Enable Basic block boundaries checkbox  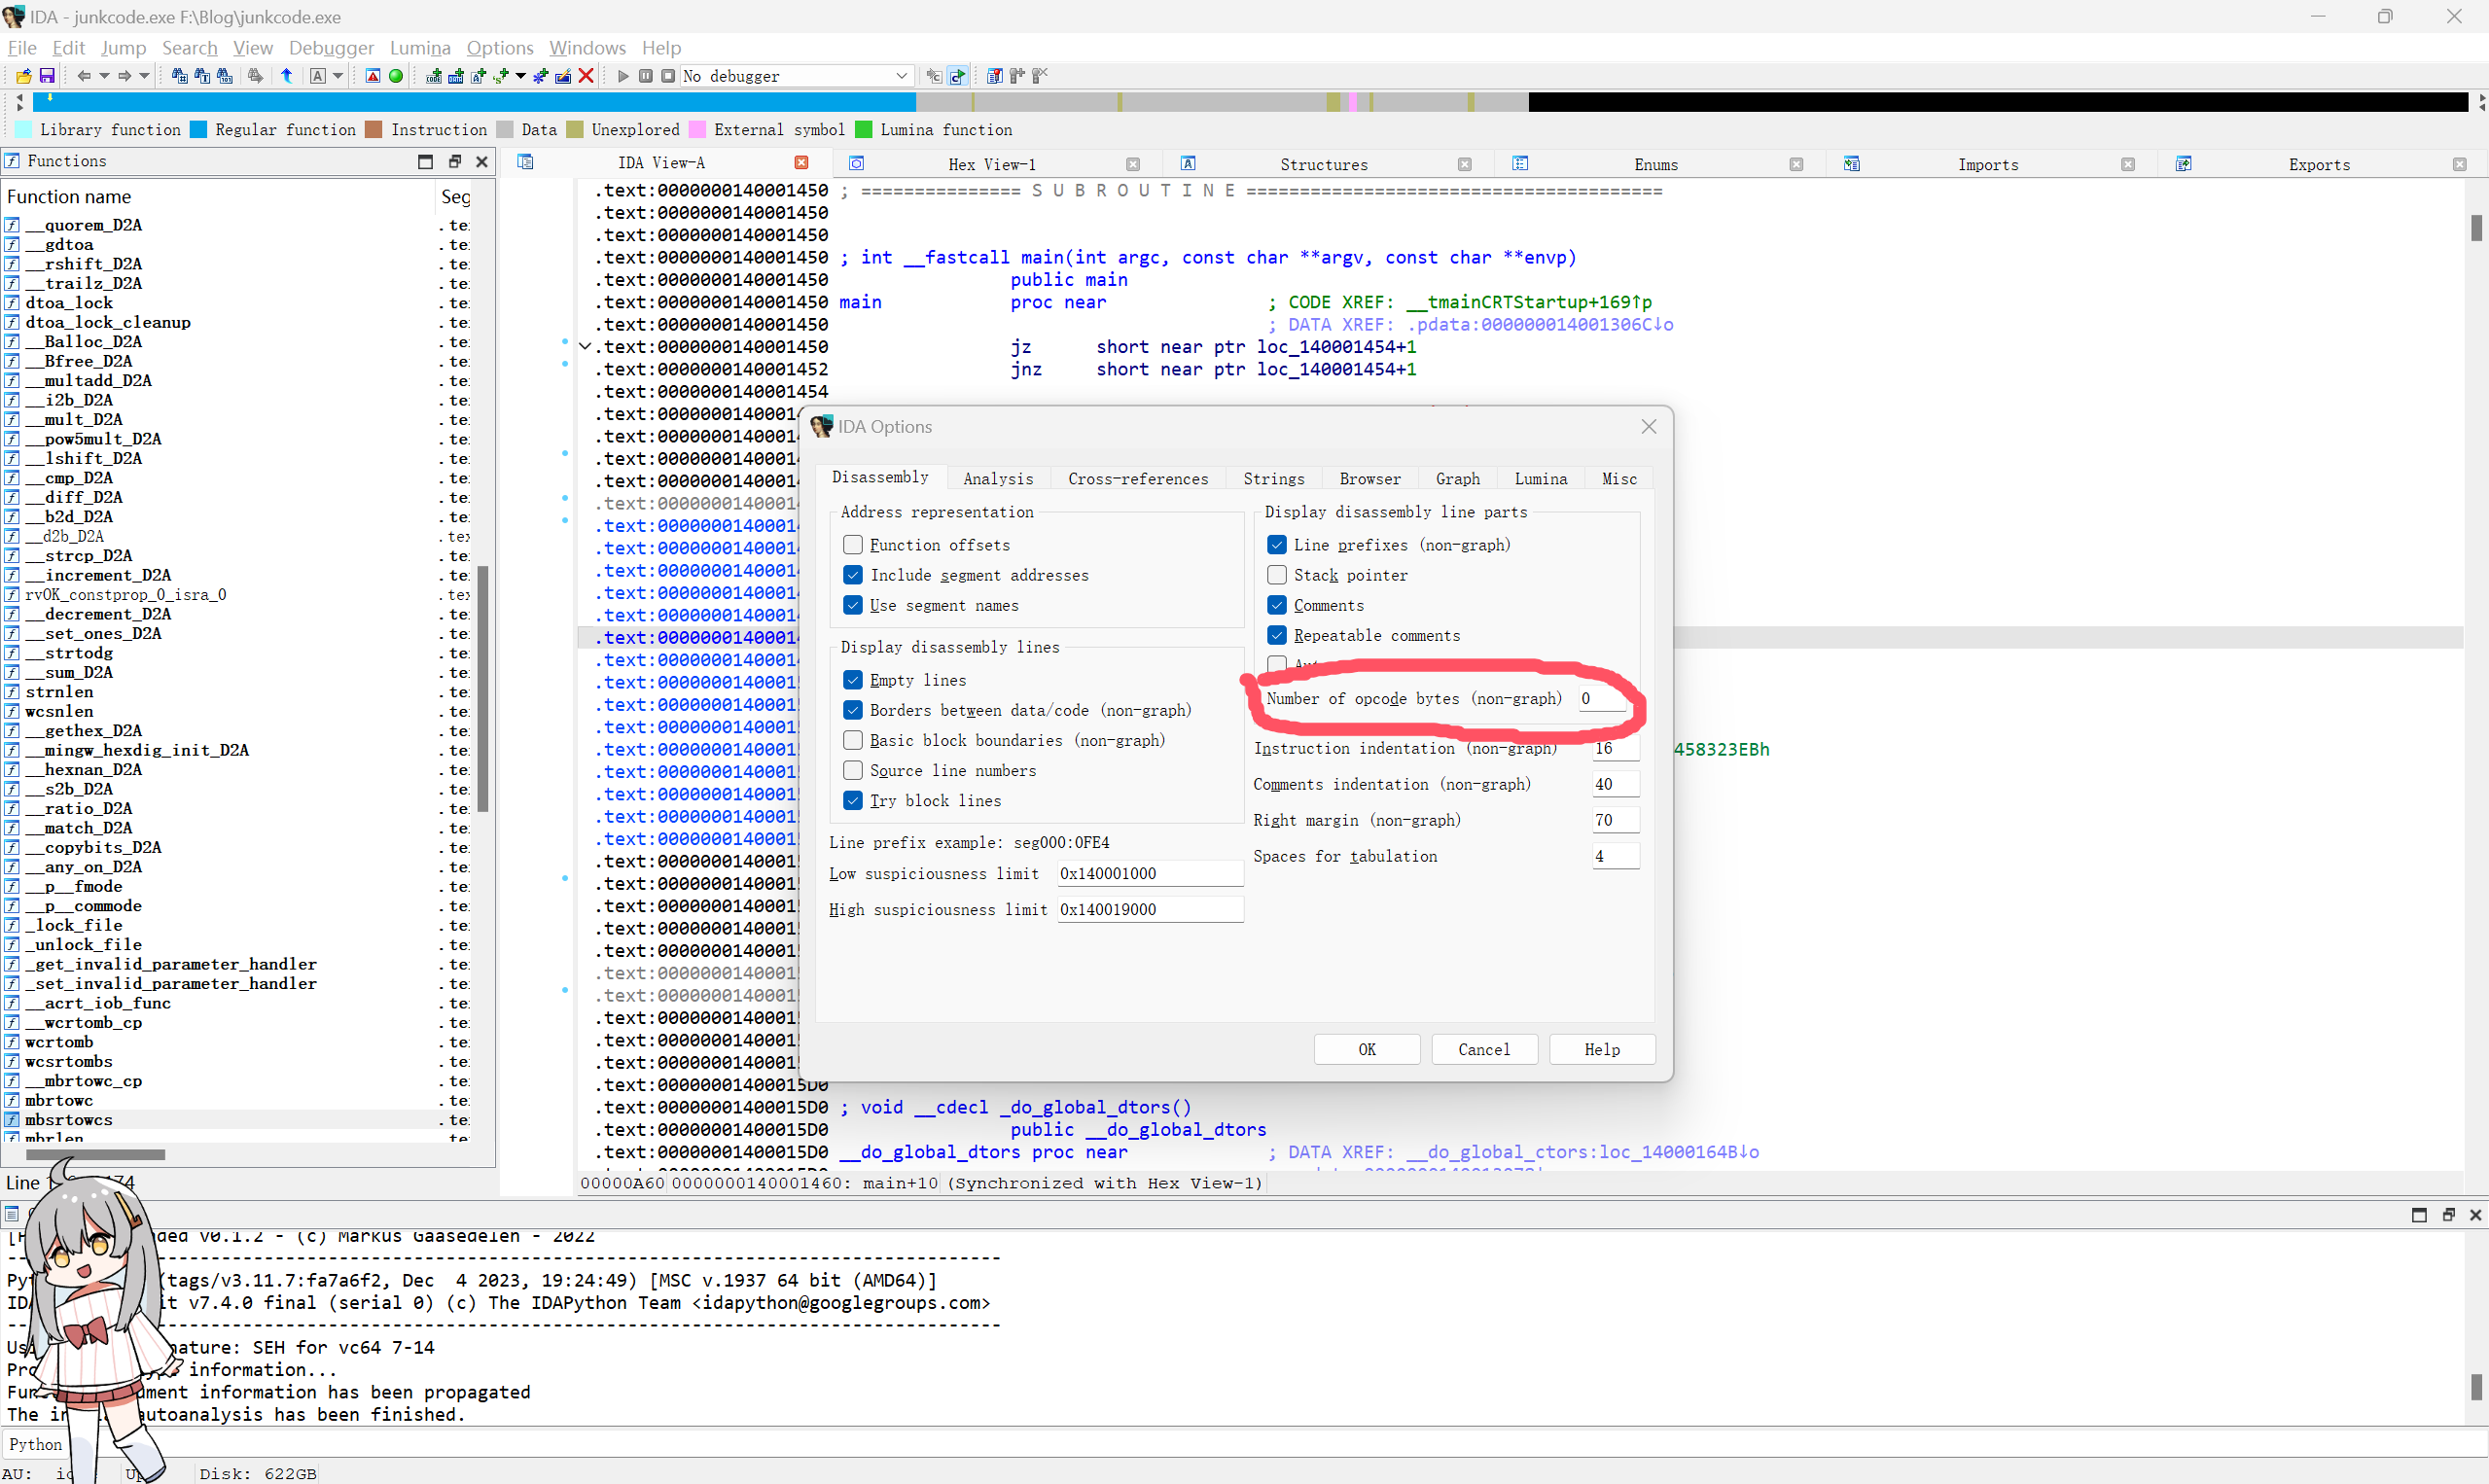[x=853, y=740]
